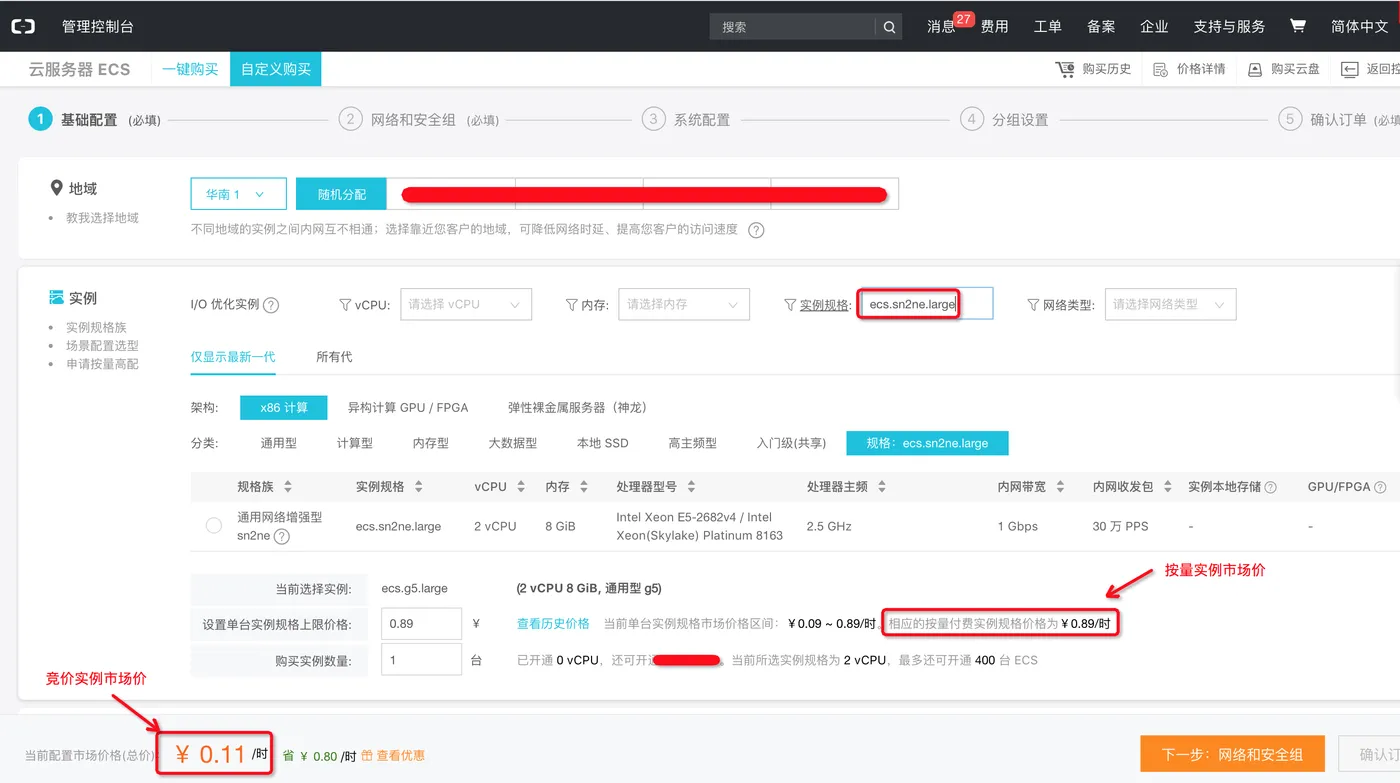This screenshot has height=783, width=1400.
Task: Sort the table by 处理器型号 column
Action: 691,487
